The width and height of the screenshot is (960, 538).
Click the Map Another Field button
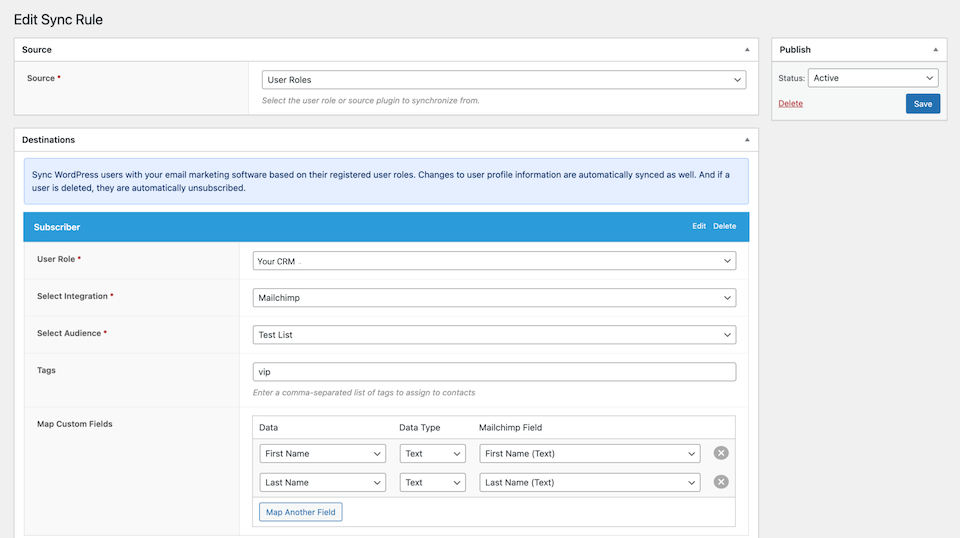point(301,512)
